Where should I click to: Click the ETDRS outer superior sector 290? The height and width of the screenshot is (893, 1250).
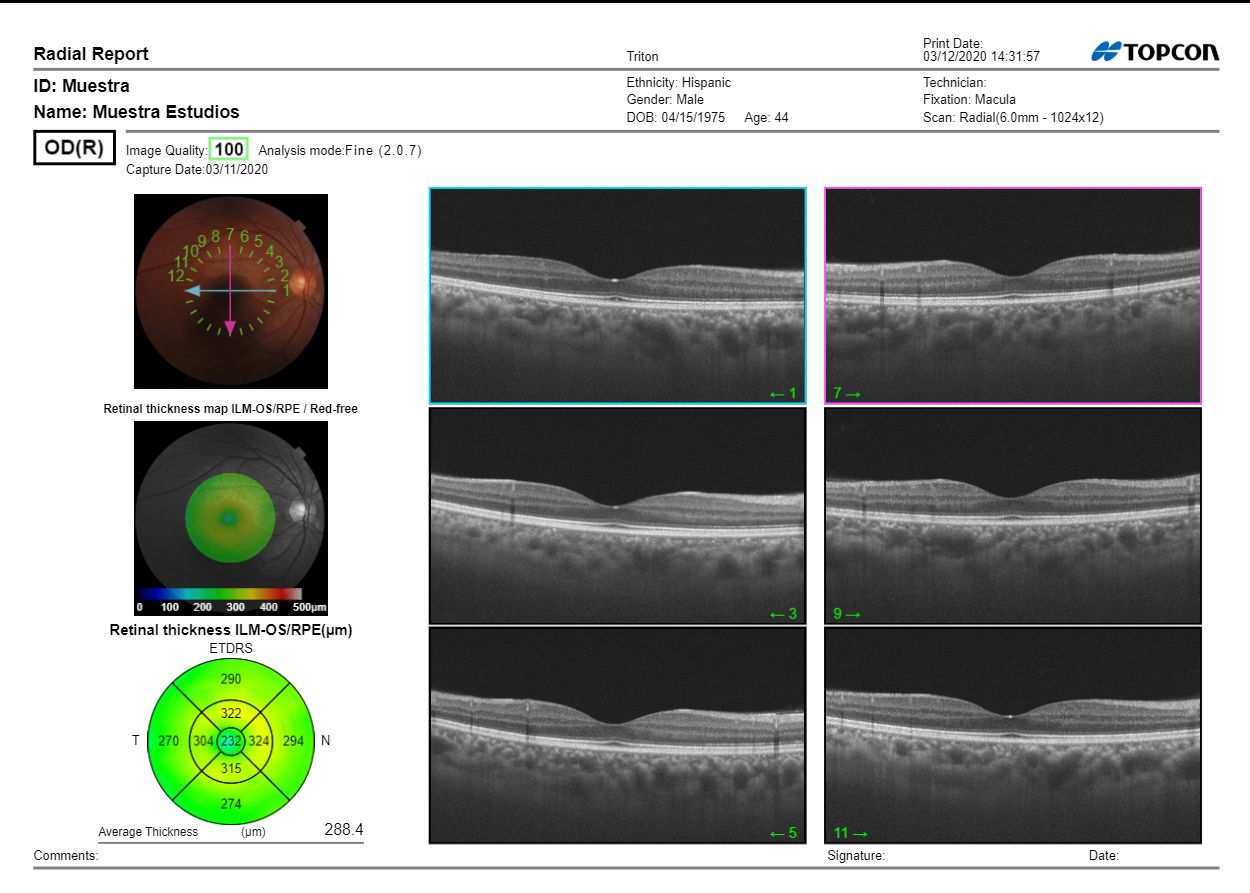[231, 679]
